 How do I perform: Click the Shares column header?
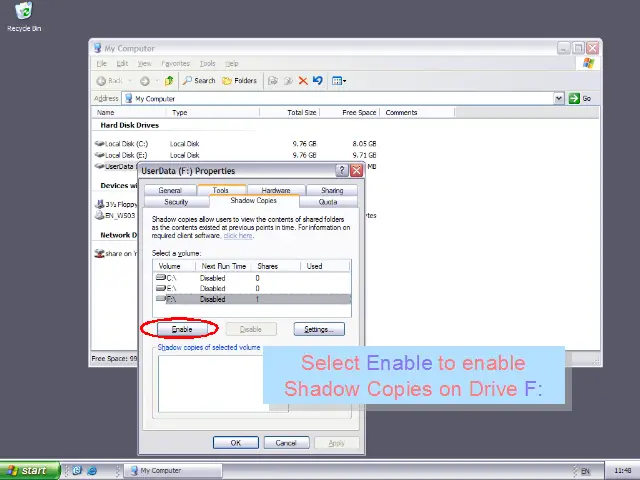point(276,266)
